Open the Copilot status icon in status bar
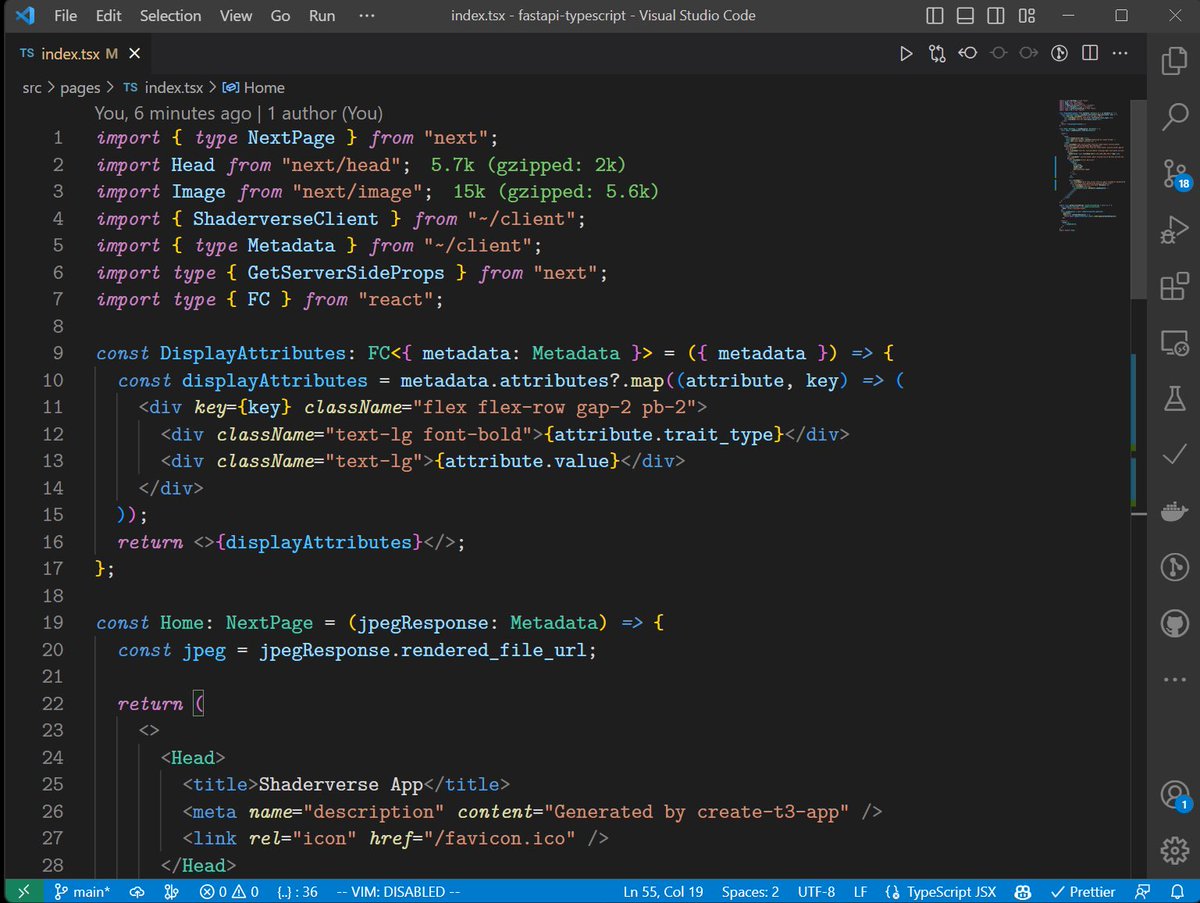 [1023, 891]
